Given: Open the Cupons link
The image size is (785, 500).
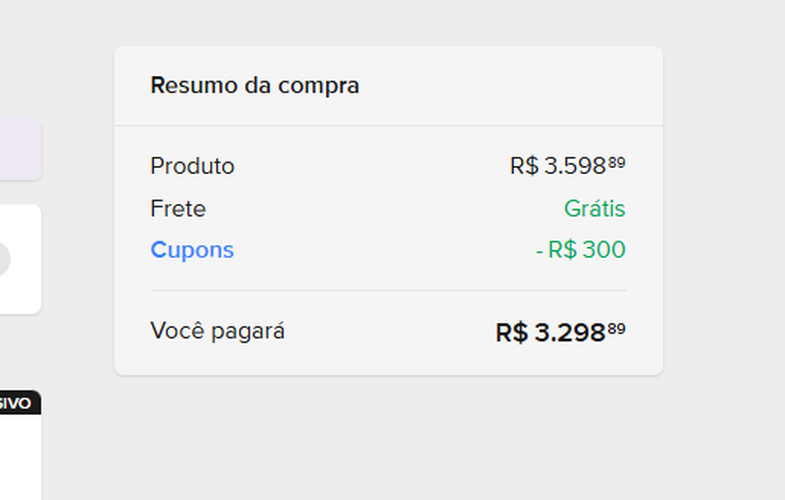Looking at the screenshot, I should pos(192,250).
